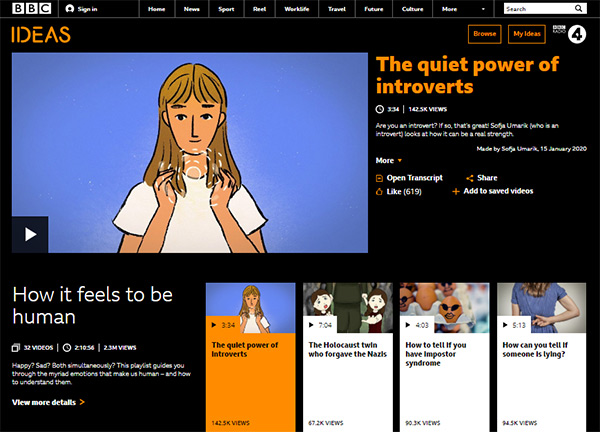Open the Home menu item

click(x=157, y=9)
